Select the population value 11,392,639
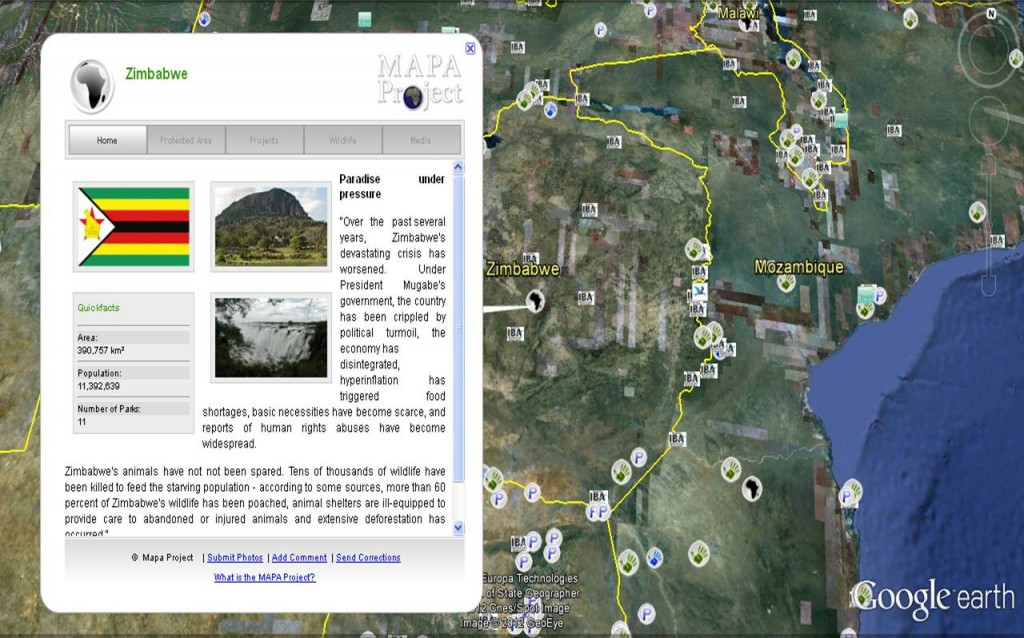 (x=99, y=386)
